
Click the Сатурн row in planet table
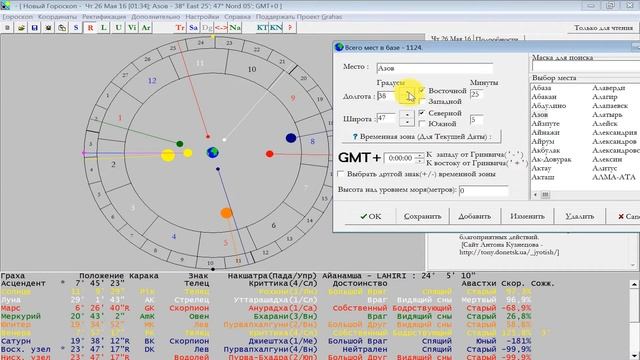[x=267, y=341]
